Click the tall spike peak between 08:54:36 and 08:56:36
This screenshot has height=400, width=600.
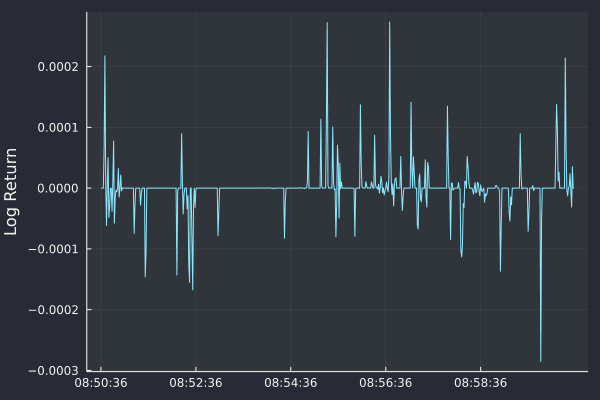tap(326, 24)
